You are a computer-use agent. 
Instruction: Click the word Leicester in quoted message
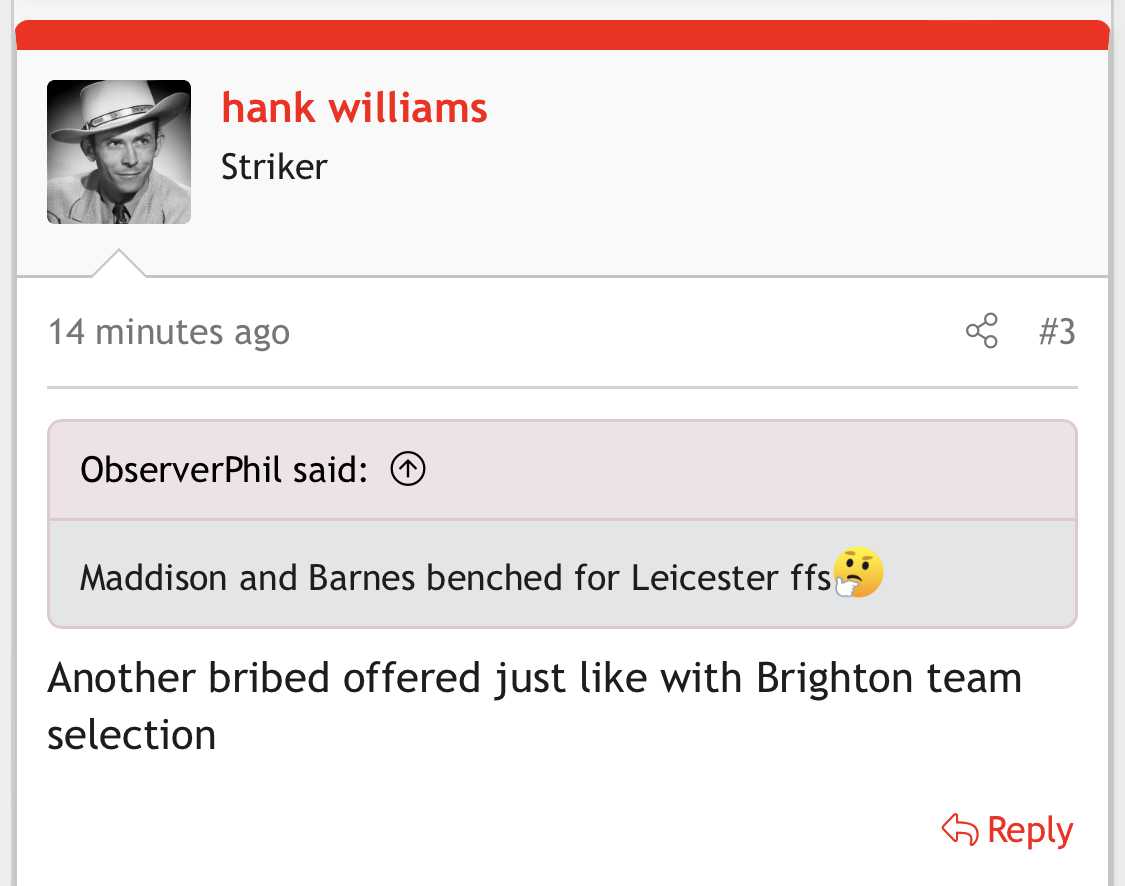pos(704,578)
